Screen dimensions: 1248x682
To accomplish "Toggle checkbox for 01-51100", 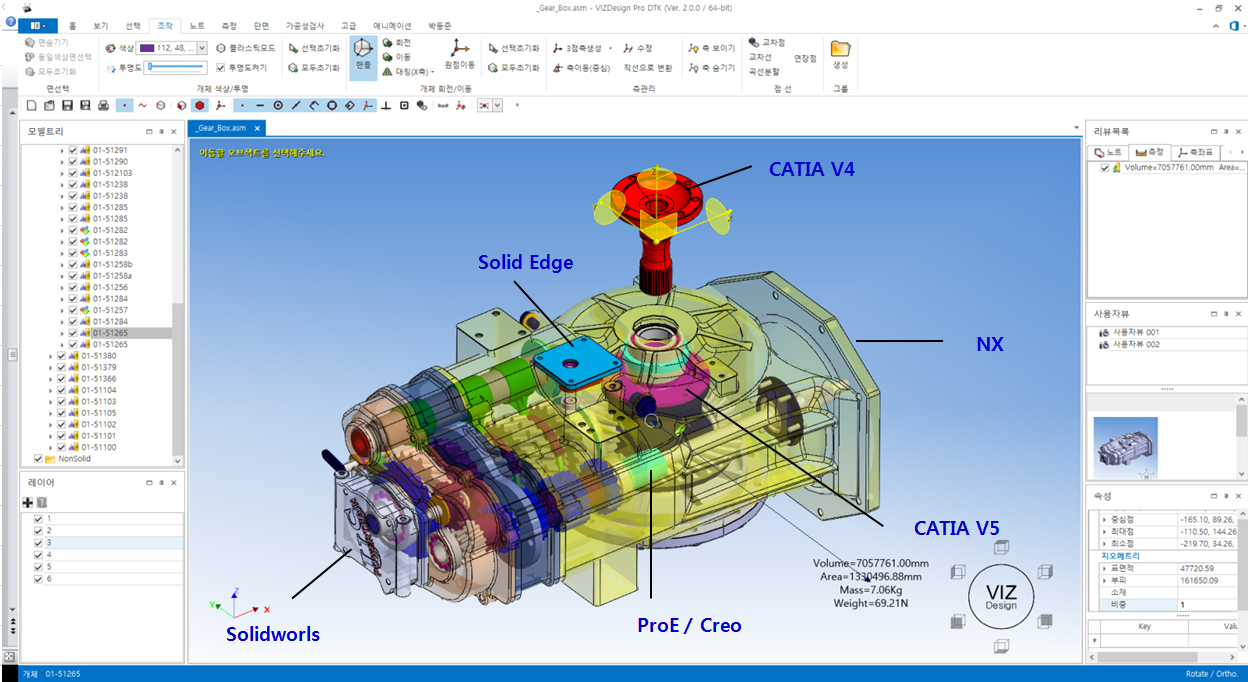I will pyautogui.click(x=62, y=448).
